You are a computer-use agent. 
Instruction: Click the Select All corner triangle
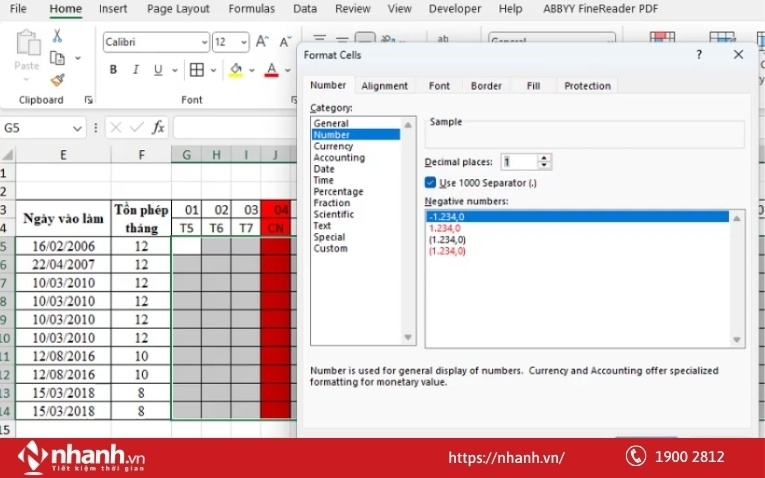(8, 156)
